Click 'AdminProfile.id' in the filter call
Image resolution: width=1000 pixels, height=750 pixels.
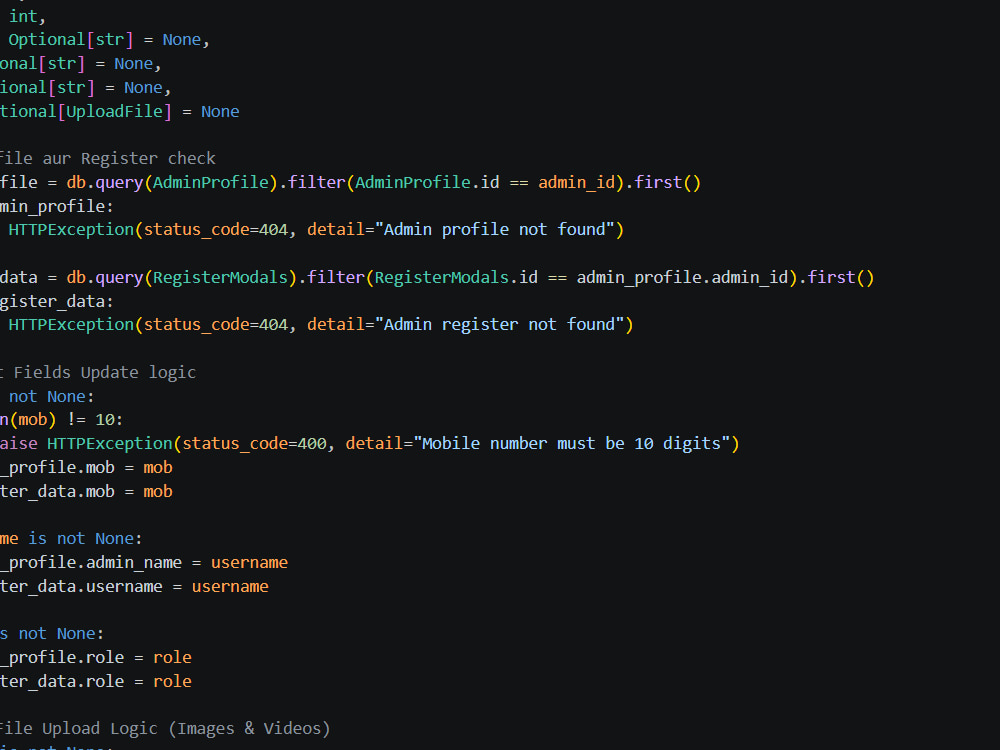coord(427,182)
